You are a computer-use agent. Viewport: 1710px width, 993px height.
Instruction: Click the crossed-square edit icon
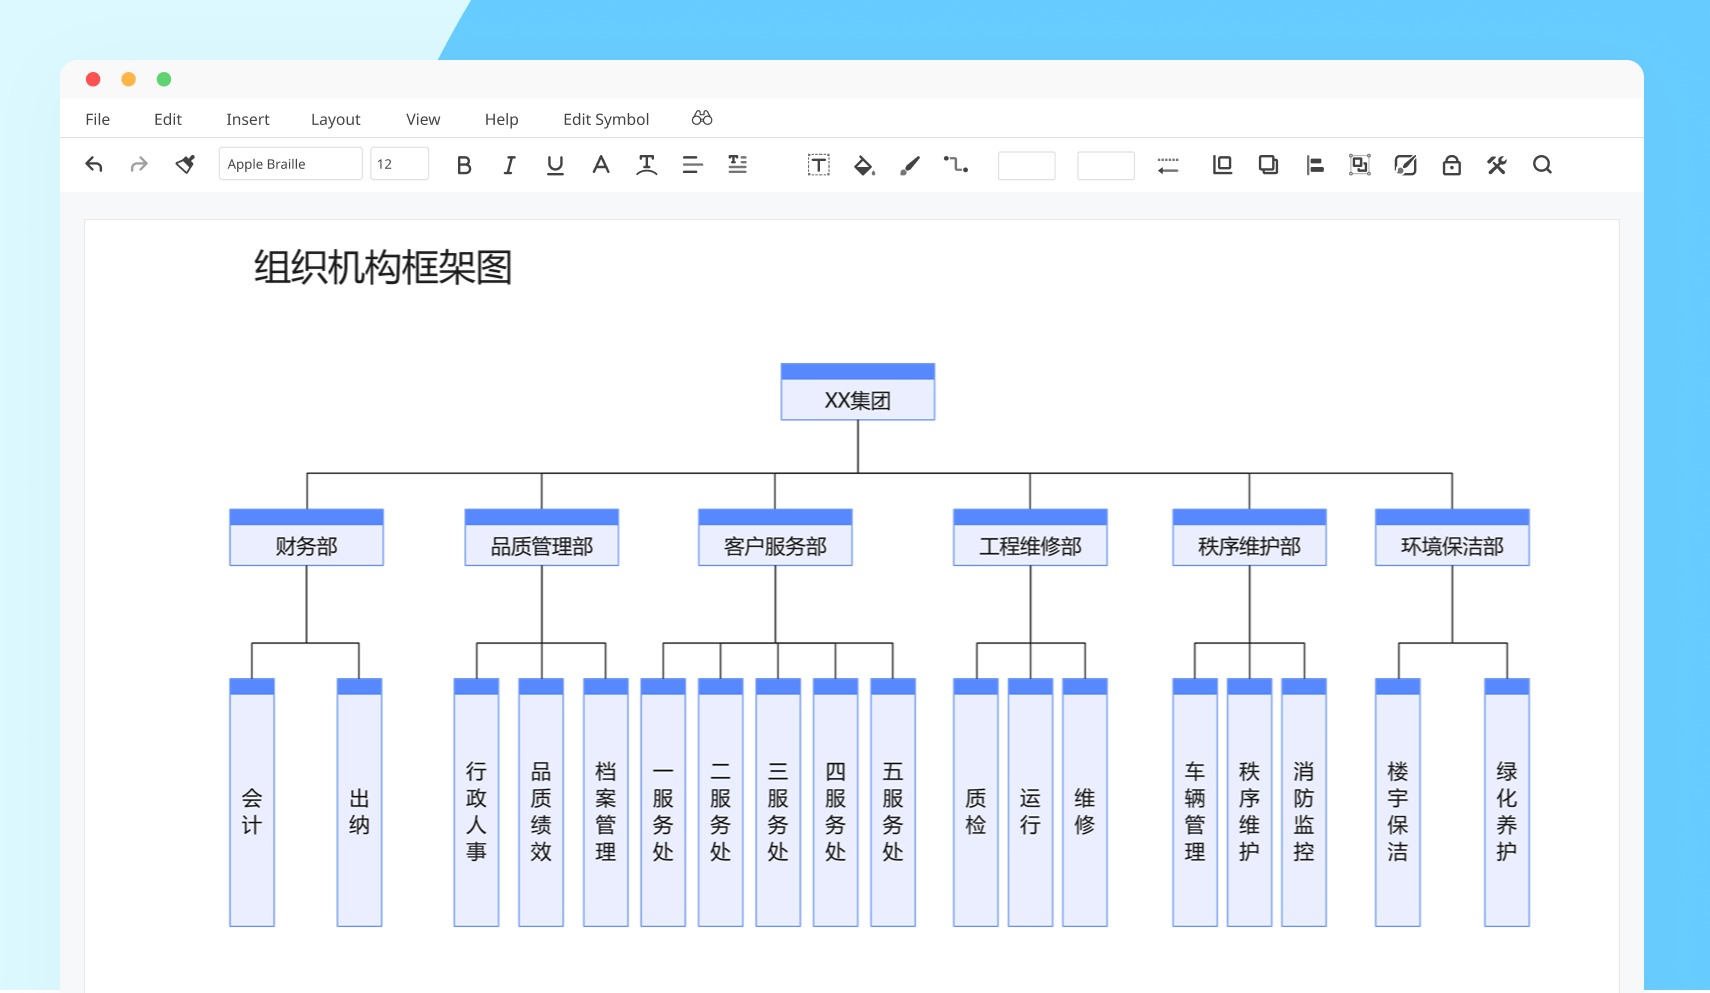click(1406, 165)
